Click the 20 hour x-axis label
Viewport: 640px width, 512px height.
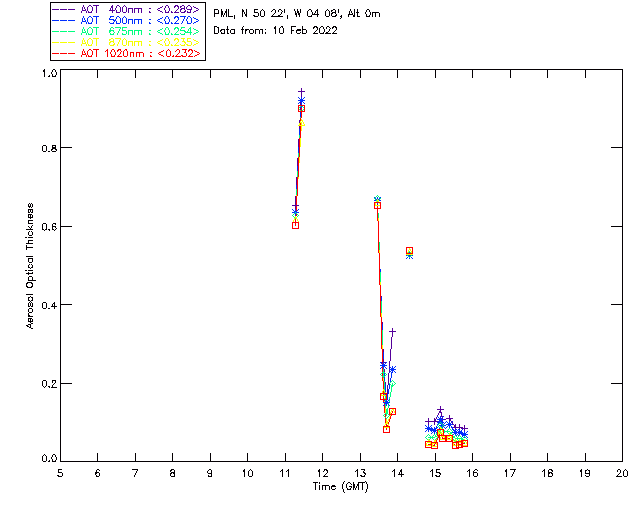pyautogui.click(x=622, y=473)
